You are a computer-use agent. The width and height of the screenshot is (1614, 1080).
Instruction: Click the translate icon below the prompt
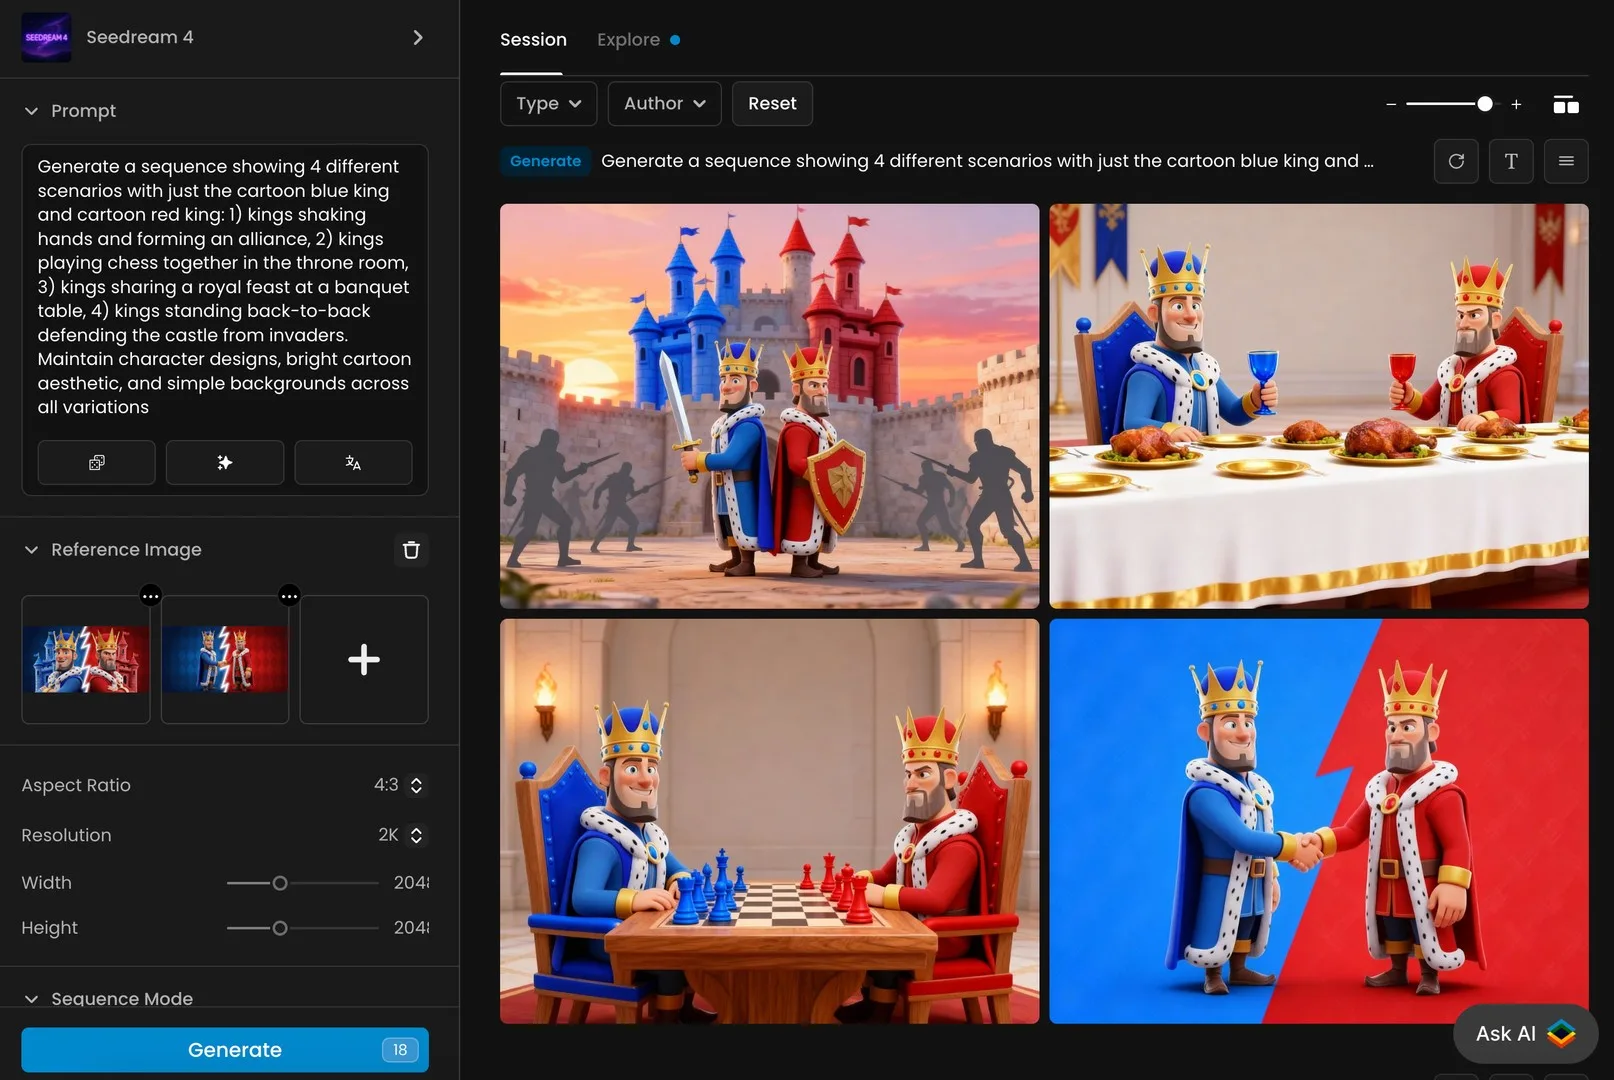353,462
